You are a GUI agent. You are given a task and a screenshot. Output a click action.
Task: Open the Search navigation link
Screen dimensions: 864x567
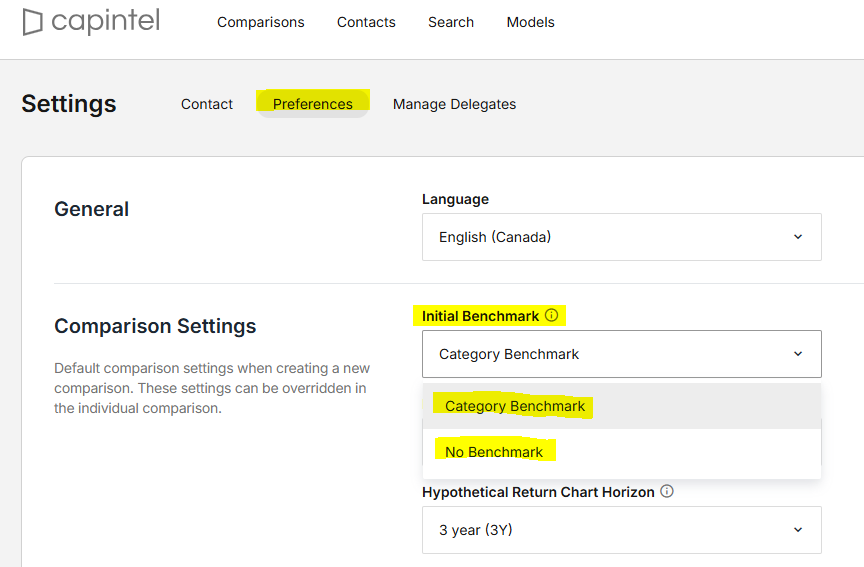tap(451, 22)
